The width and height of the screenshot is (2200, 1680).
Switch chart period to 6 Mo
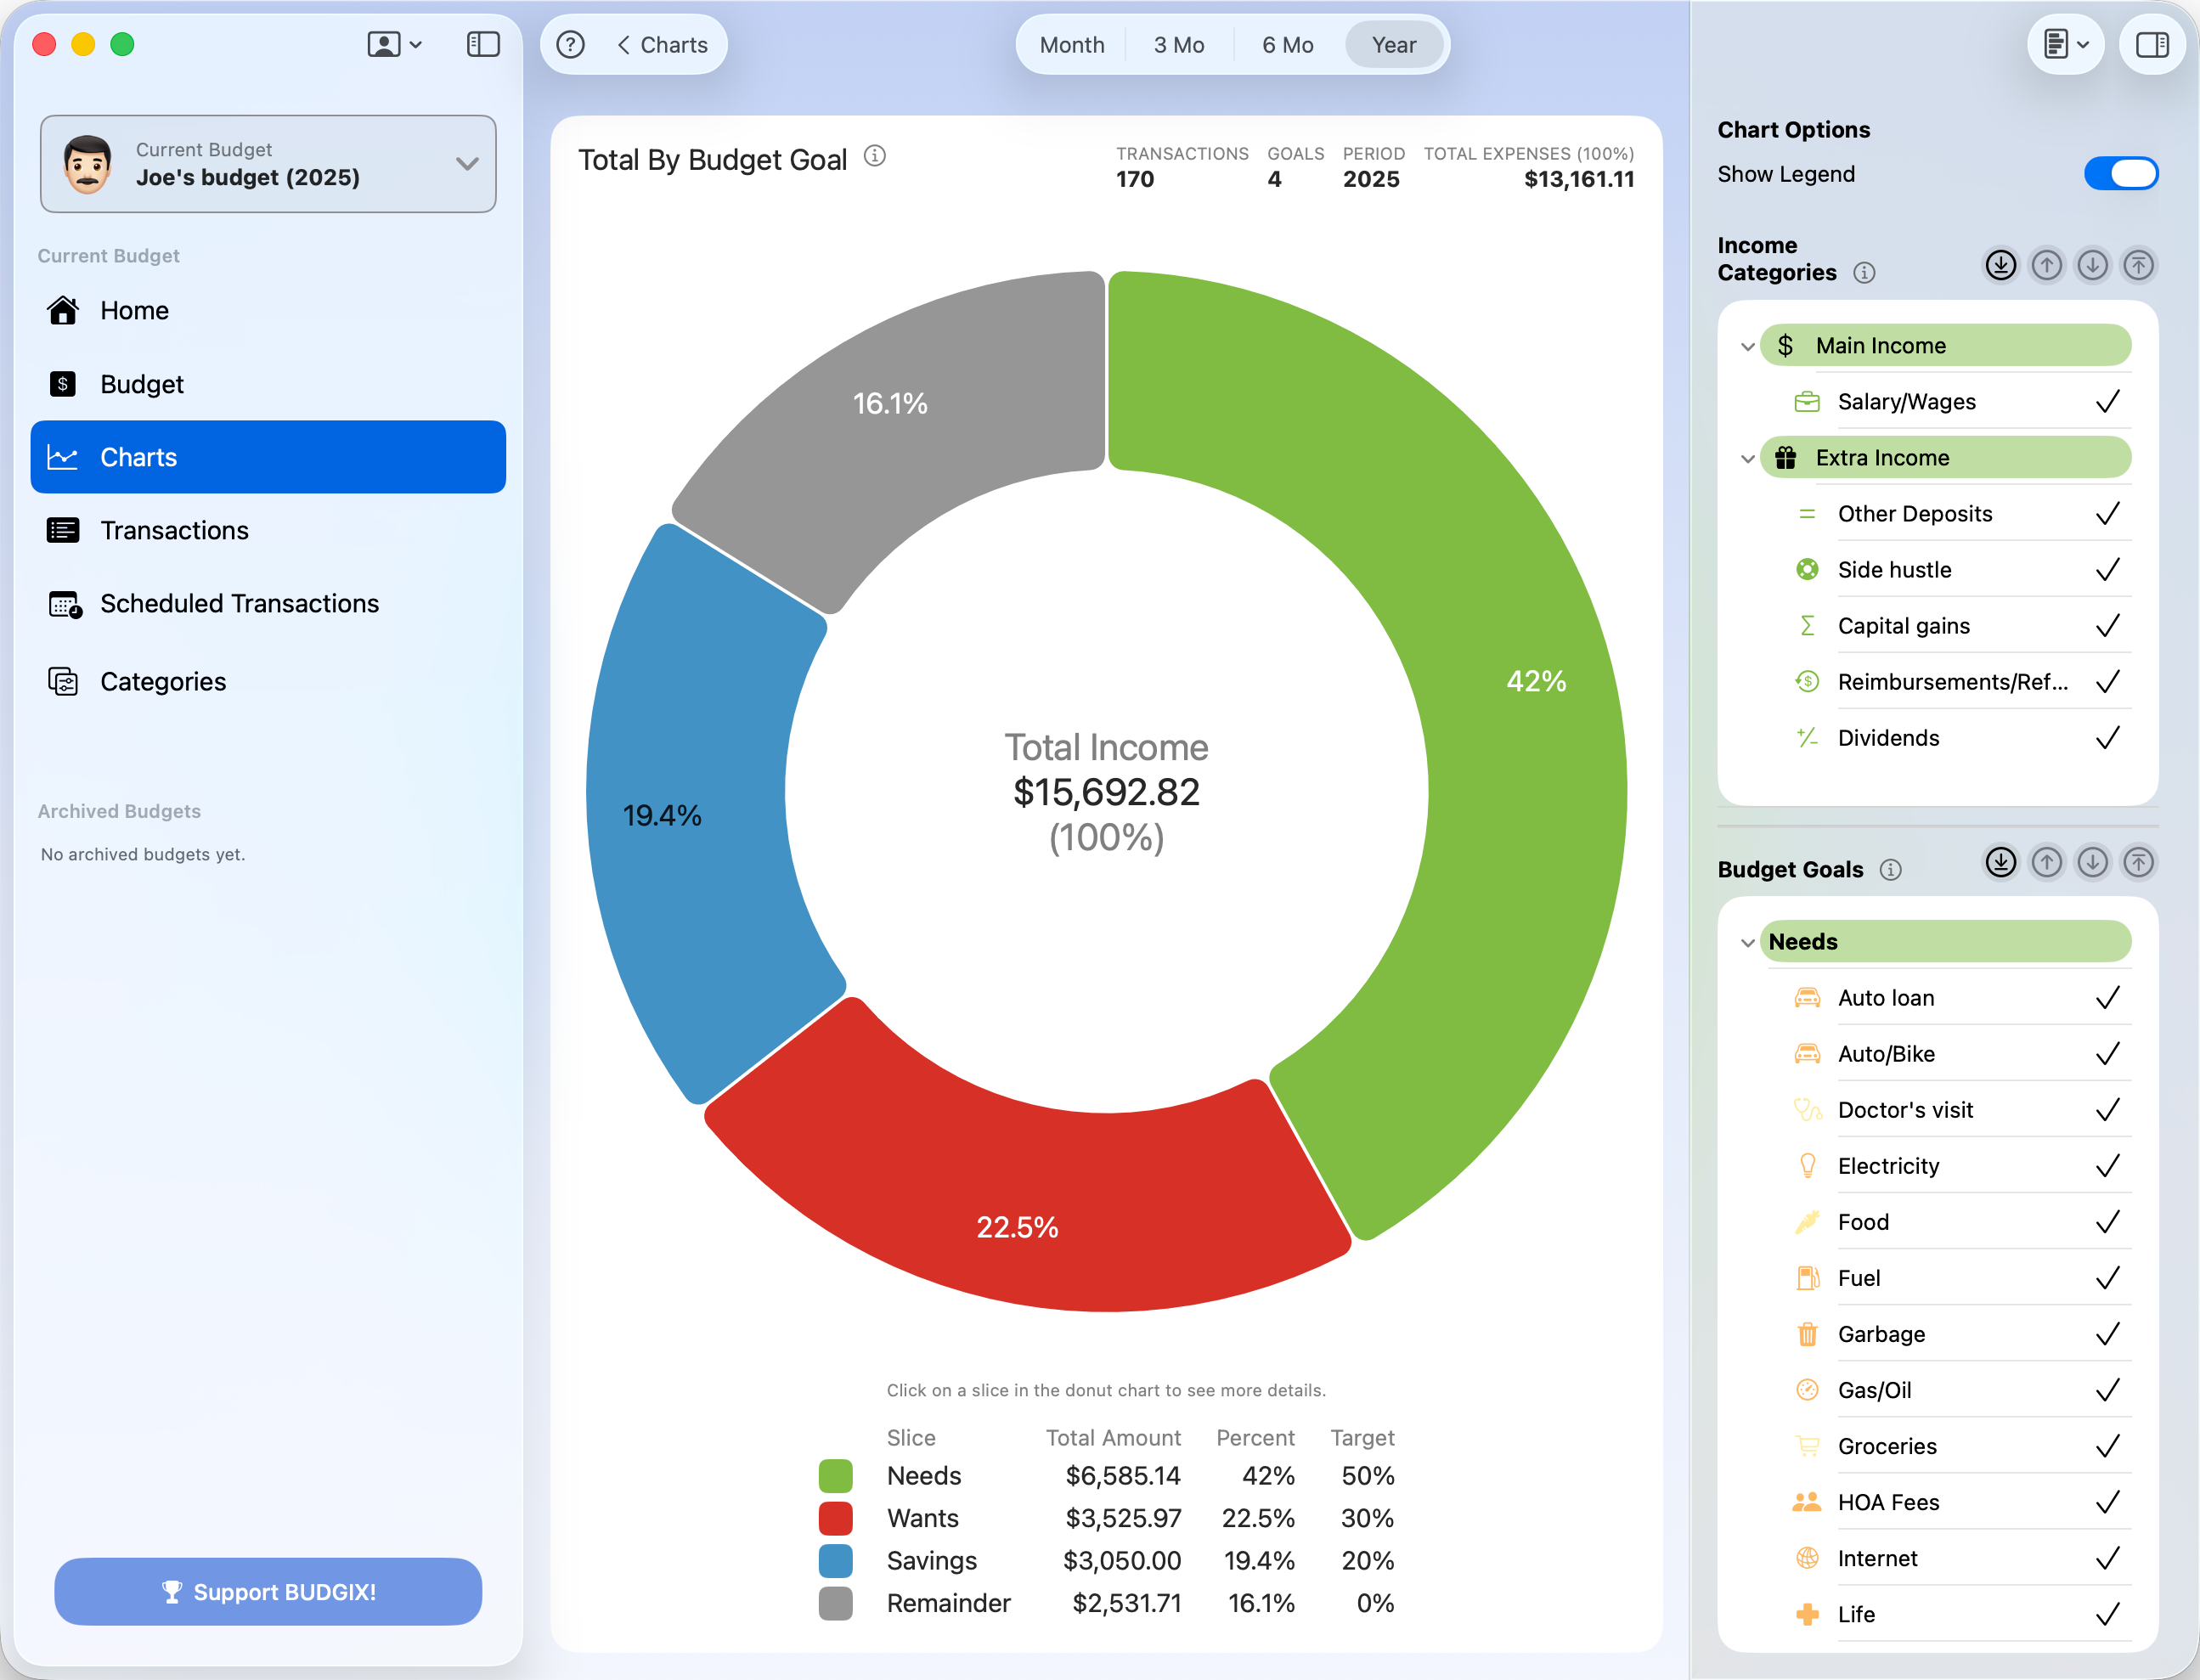pyautogui.click(x=1287, y=45)
